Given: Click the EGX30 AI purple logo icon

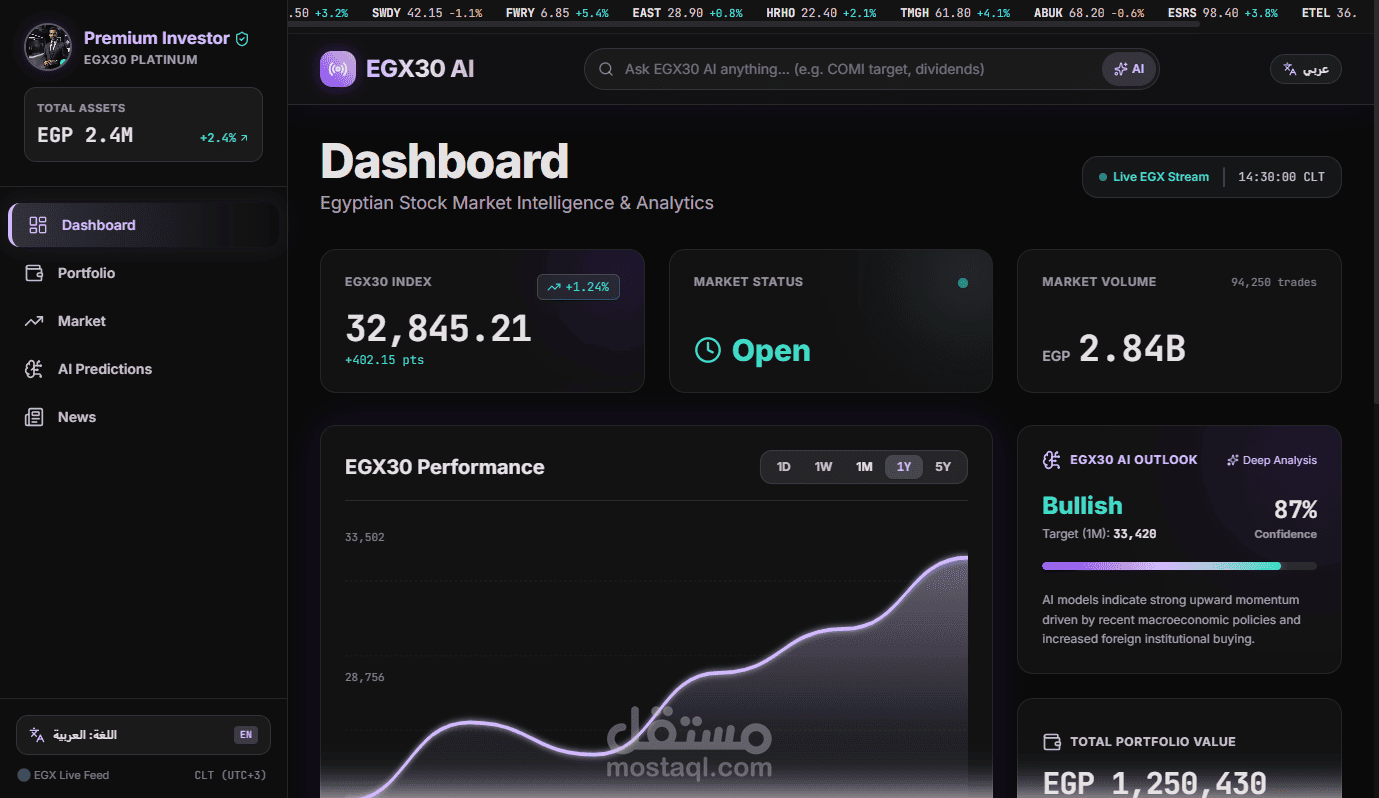Looking at the screenshot, I should (338, 69).
